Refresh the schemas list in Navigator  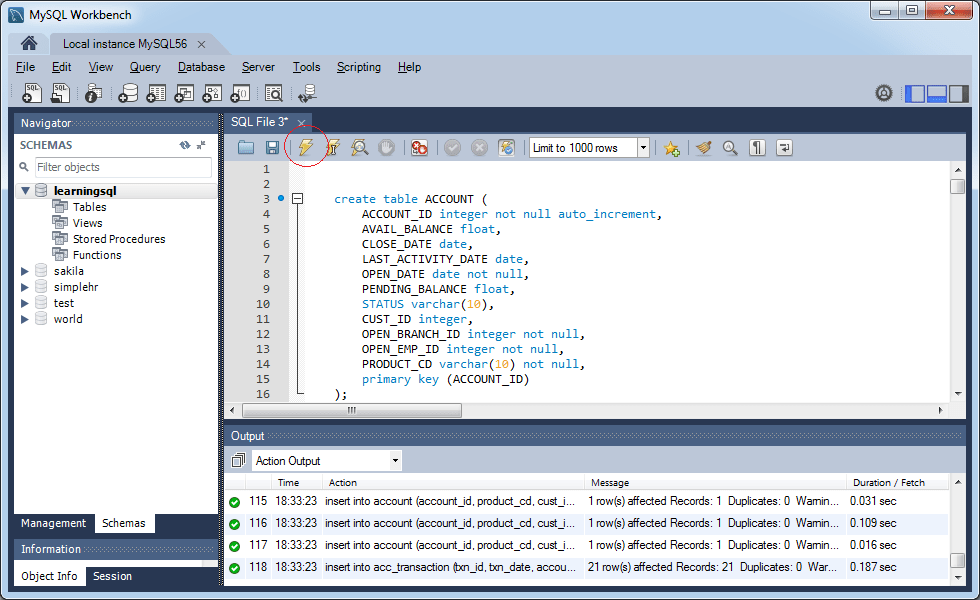[x=185, y=145]
